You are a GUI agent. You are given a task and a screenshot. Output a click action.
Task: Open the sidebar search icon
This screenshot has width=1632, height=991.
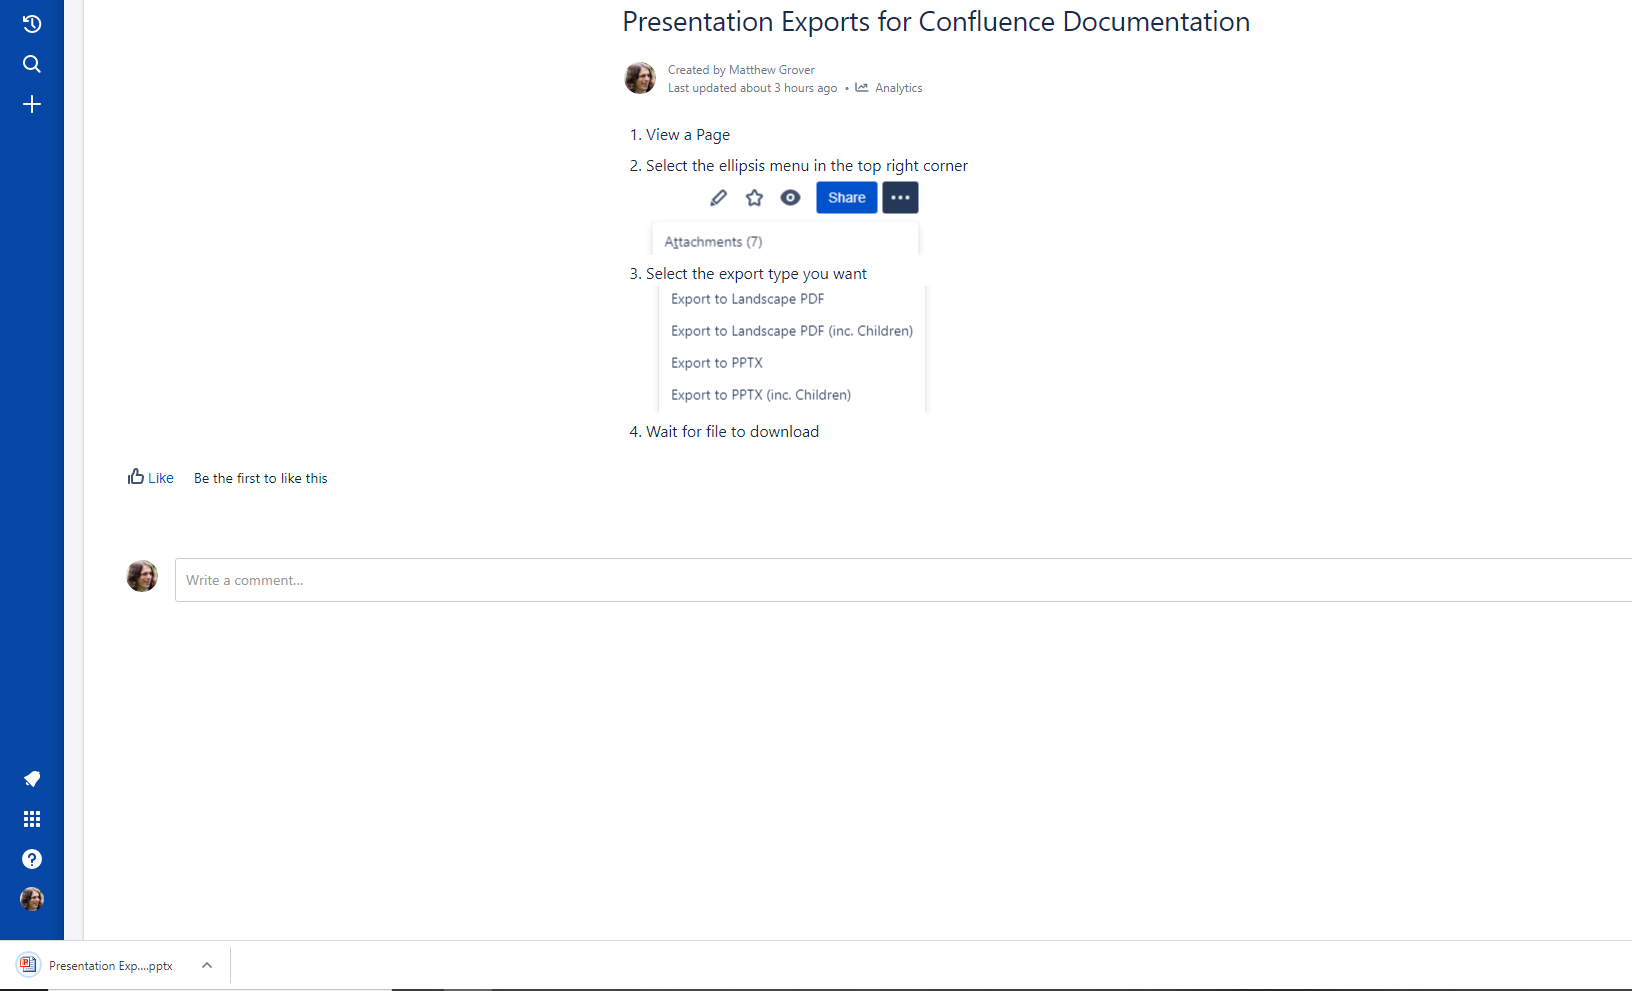(32, 64)
